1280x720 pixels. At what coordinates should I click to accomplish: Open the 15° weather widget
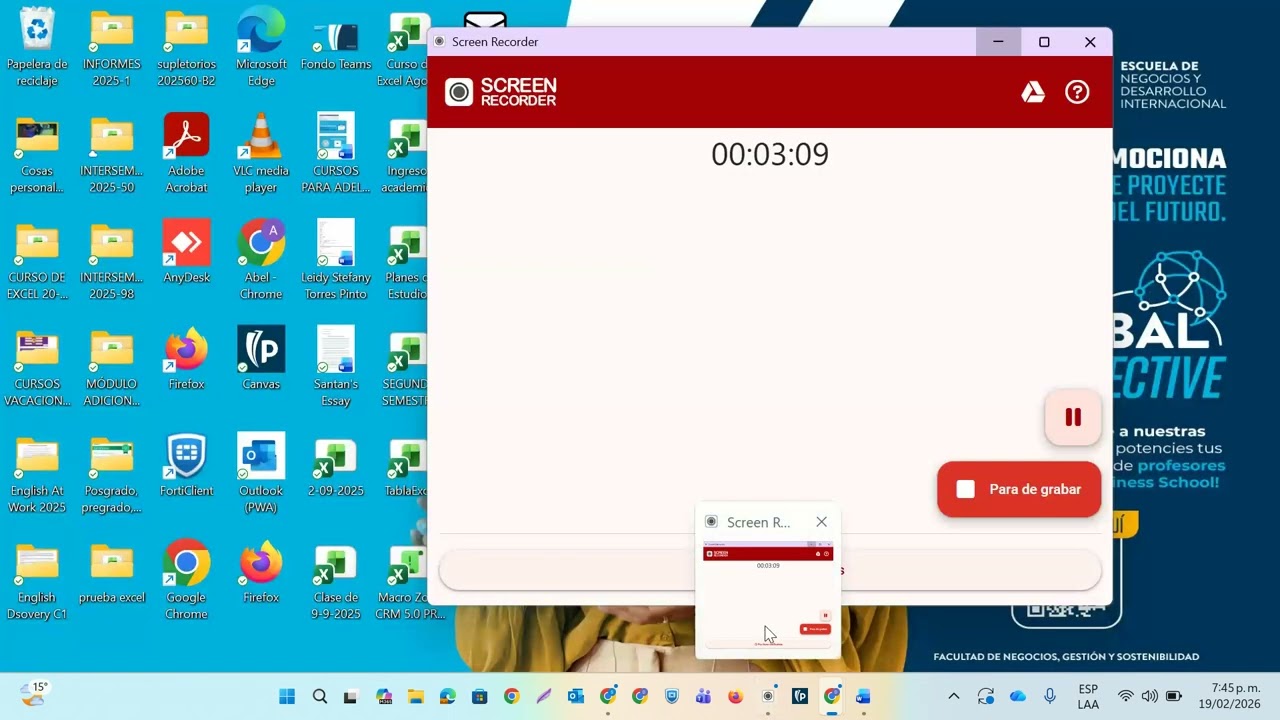[34, 693]
